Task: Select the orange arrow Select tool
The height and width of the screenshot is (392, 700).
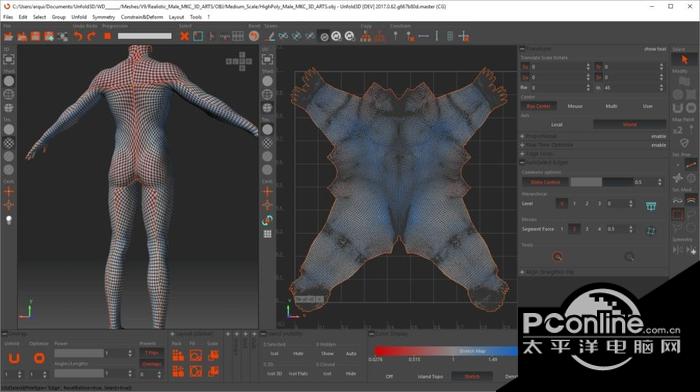Action: coord(684,59)
